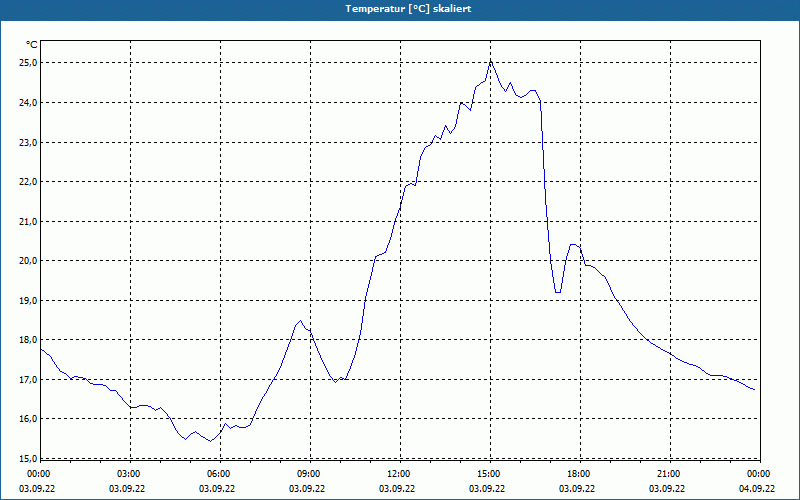This screenshot has width=800, height=500.
Task: Click the 12:00 time axis label
Action: tap(398, 474)
